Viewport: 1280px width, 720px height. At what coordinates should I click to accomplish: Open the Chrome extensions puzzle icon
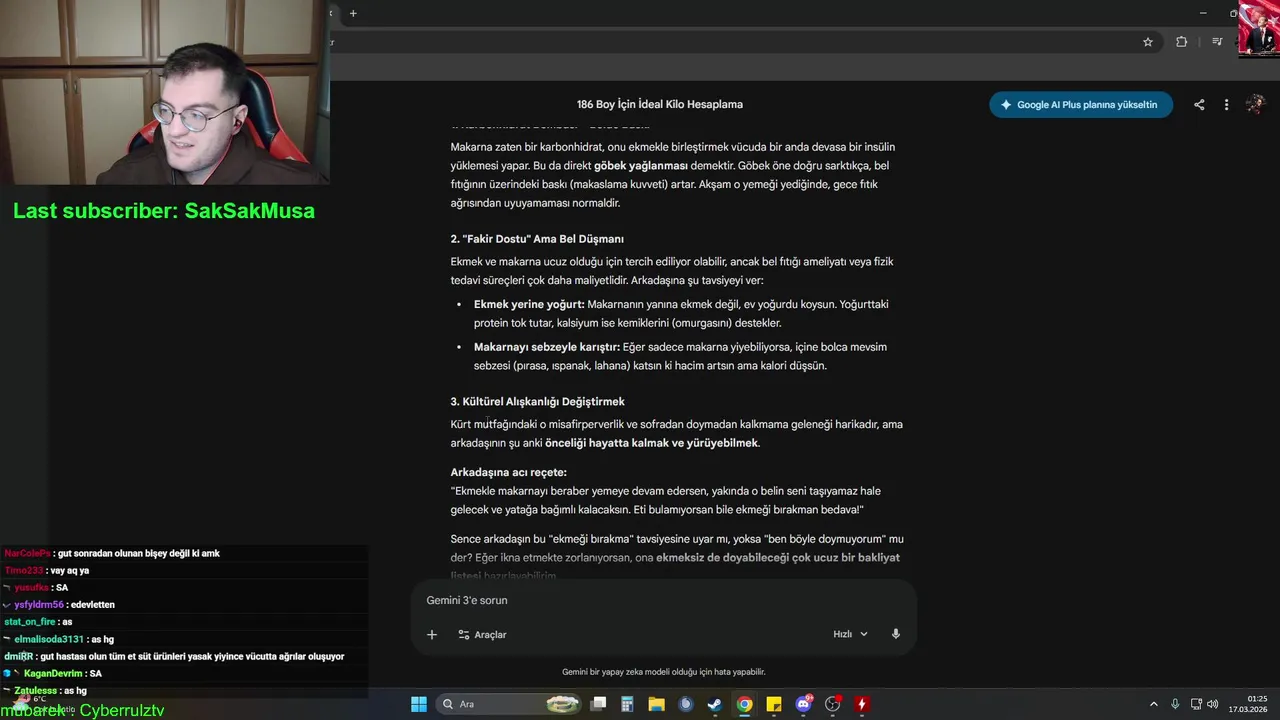(1182, 42)
